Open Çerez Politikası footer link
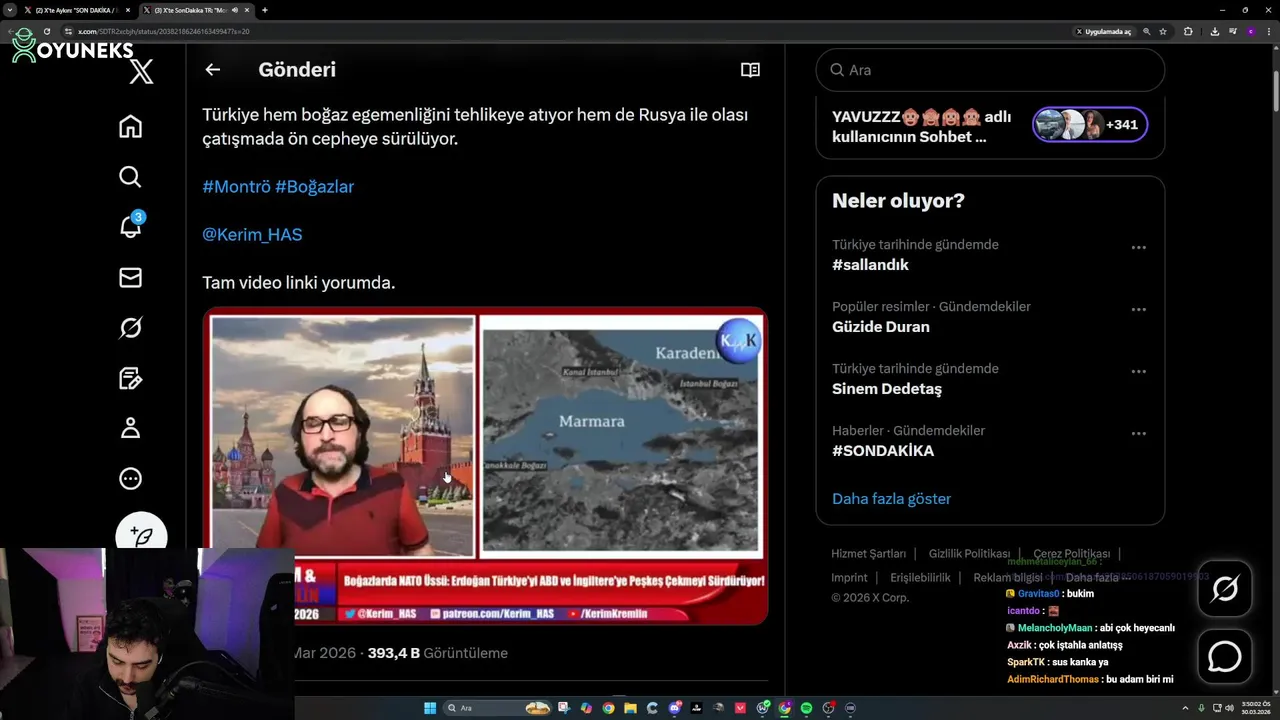Image resolution: width=1280 pixels, height=720 pixels. click(x=1071, y=553)
